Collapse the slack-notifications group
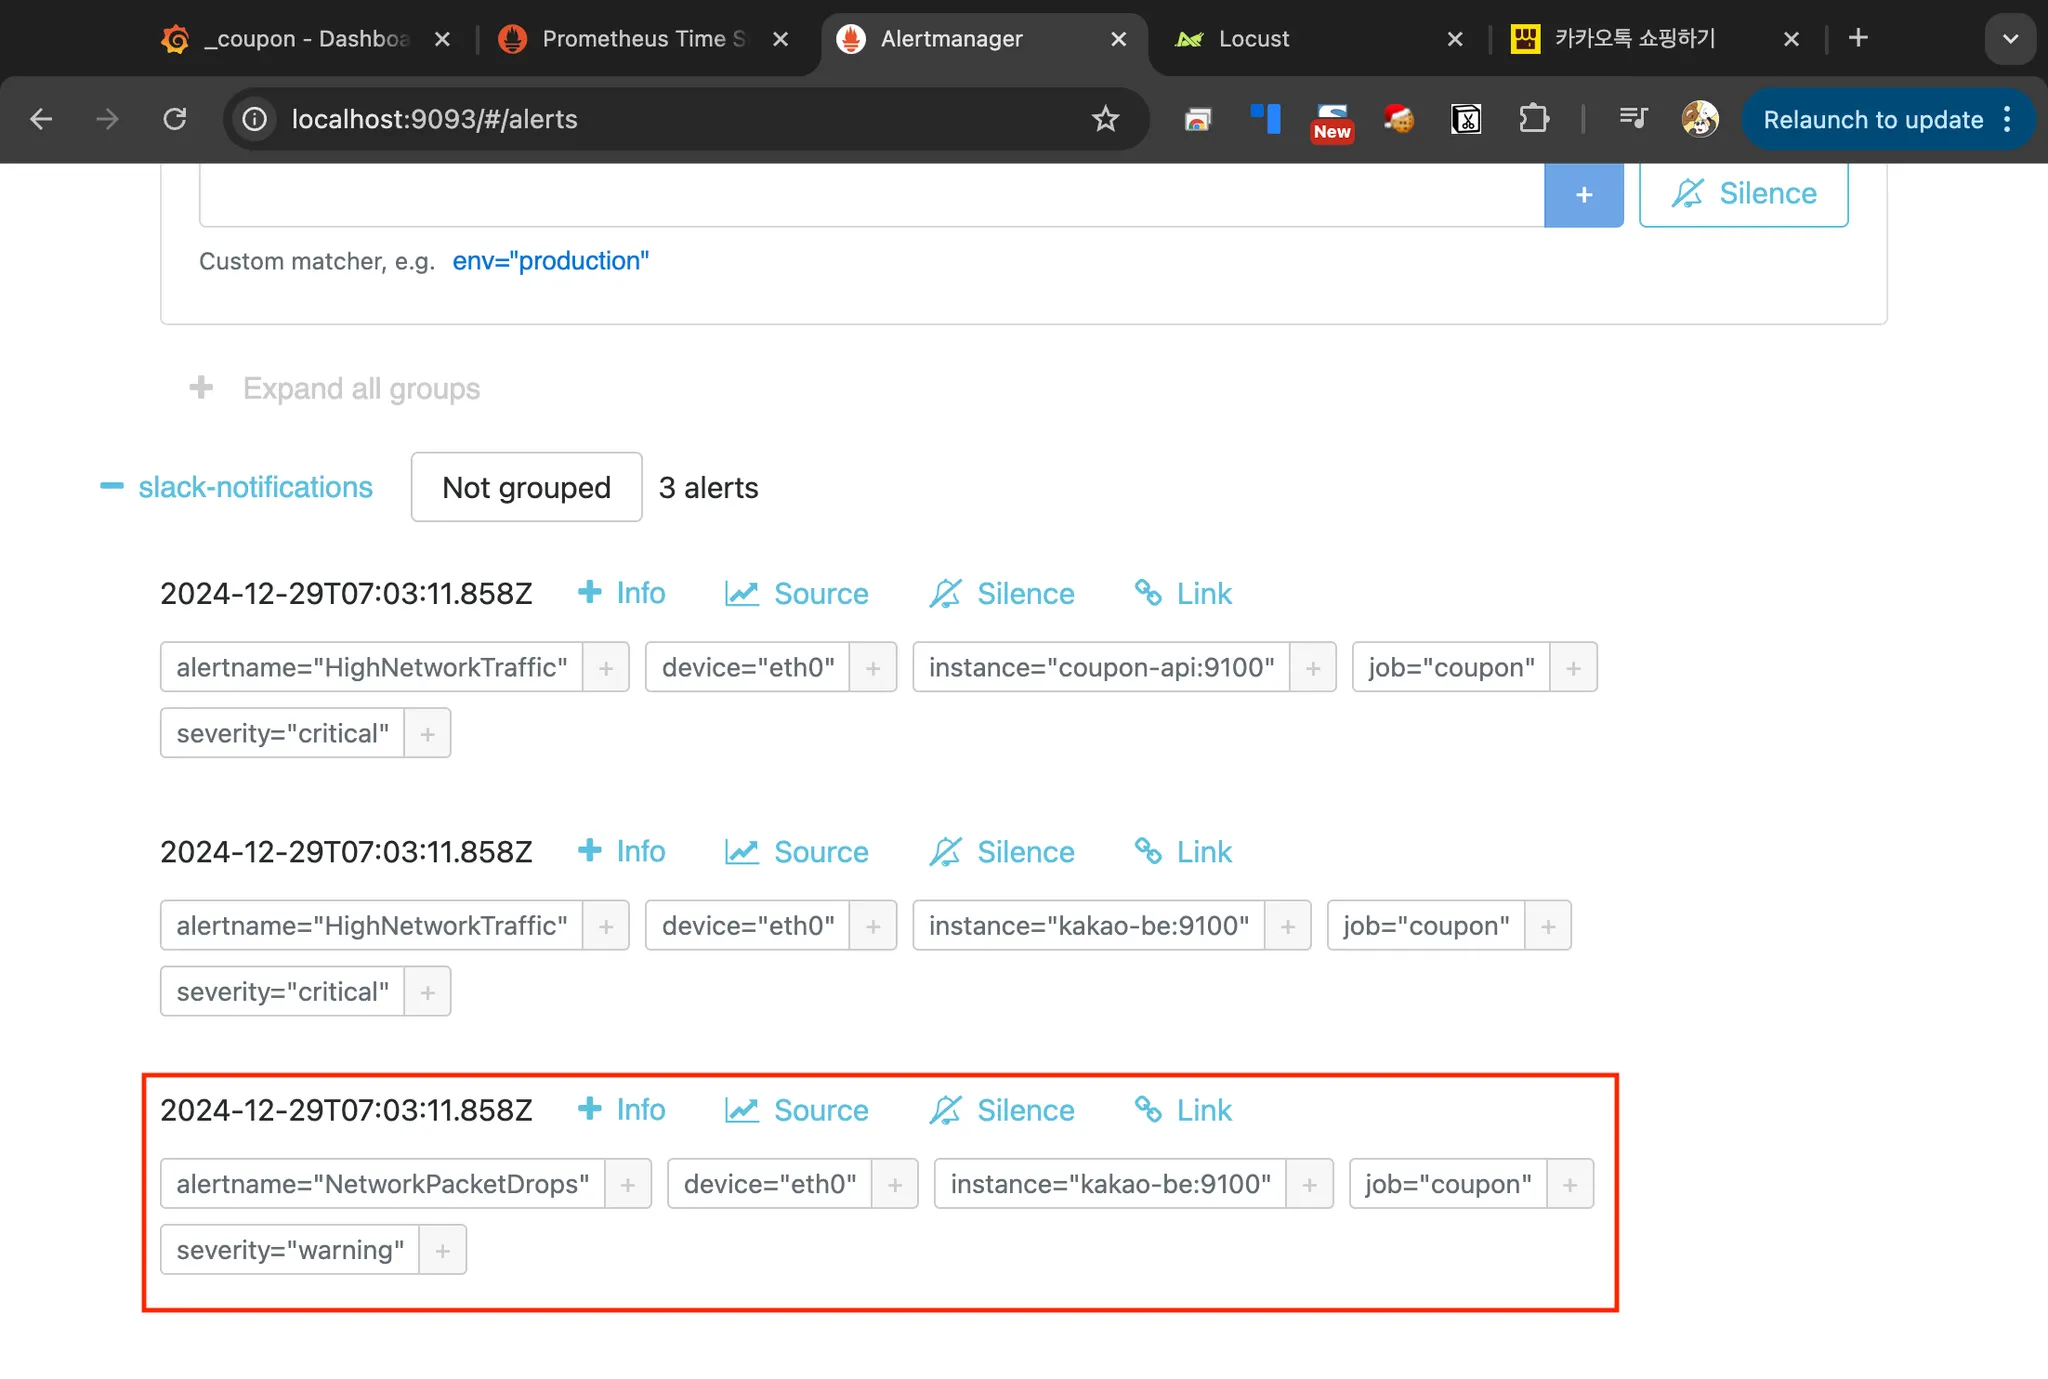 coord(112,487)
